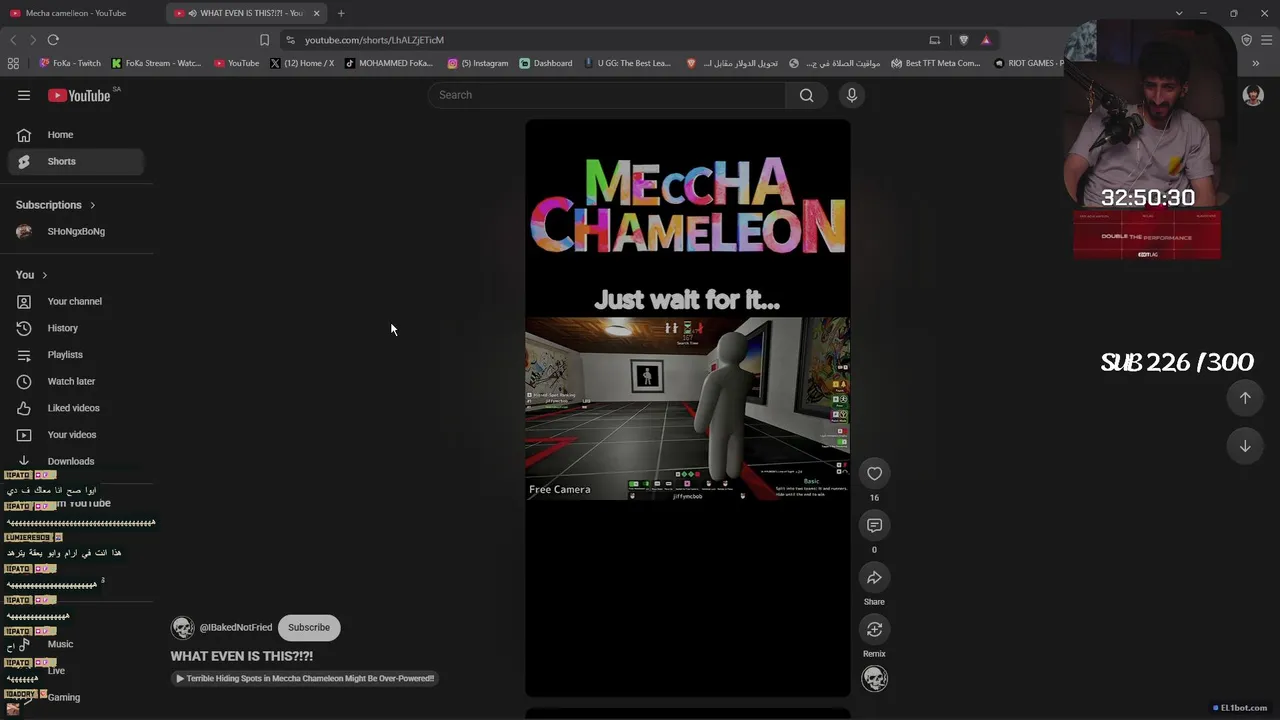
Task: Open the (5) Instagram bookmark
Action: click(478, 63)
